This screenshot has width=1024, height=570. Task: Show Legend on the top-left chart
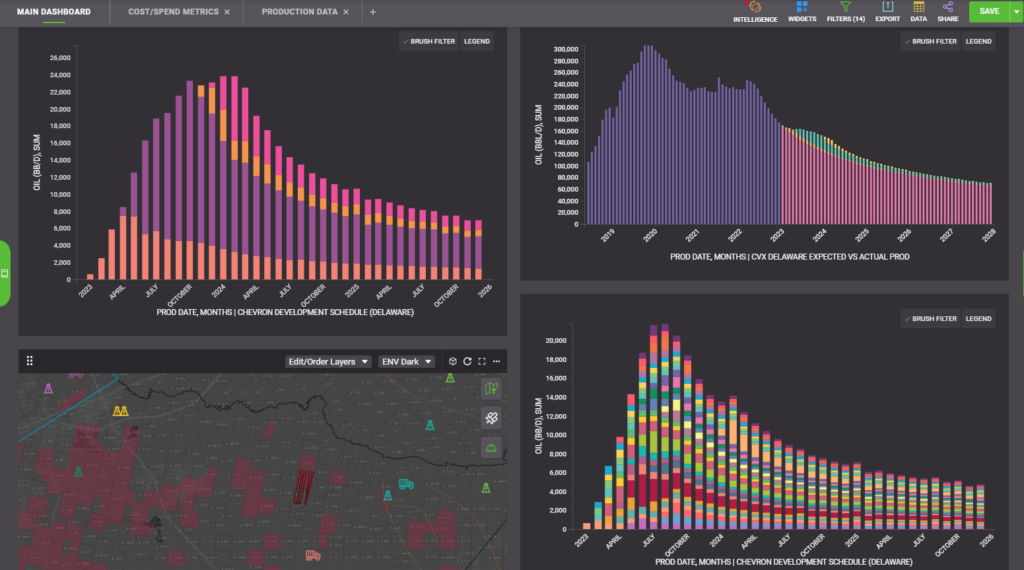pyautogui.click(x=477, y=42)
